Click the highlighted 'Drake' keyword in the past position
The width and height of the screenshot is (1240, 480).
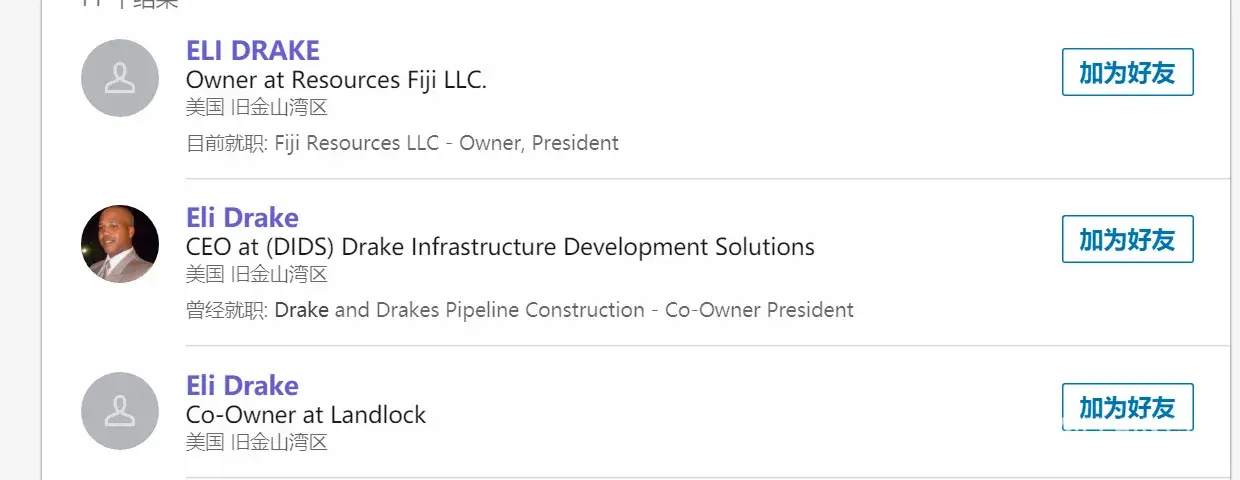coord(302,310)
